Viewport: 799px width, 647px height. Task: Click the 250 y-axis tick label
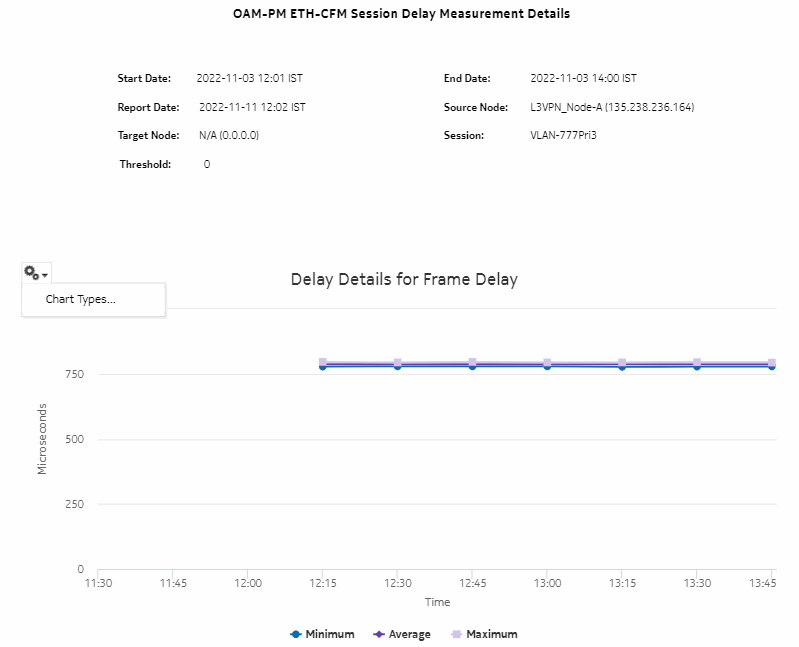pyautogui.click(x=74, y=504)
